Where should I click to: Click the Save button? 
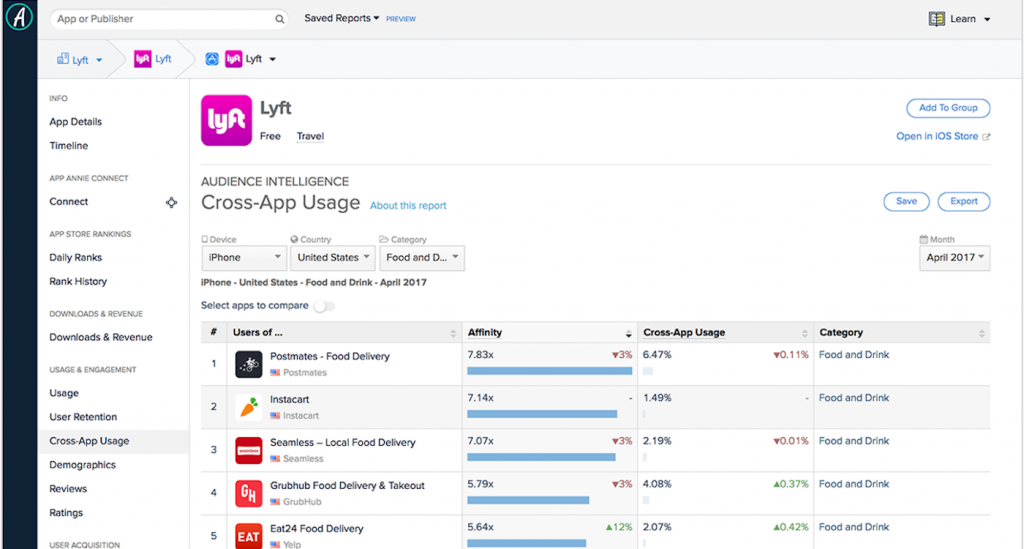[906, 201]
